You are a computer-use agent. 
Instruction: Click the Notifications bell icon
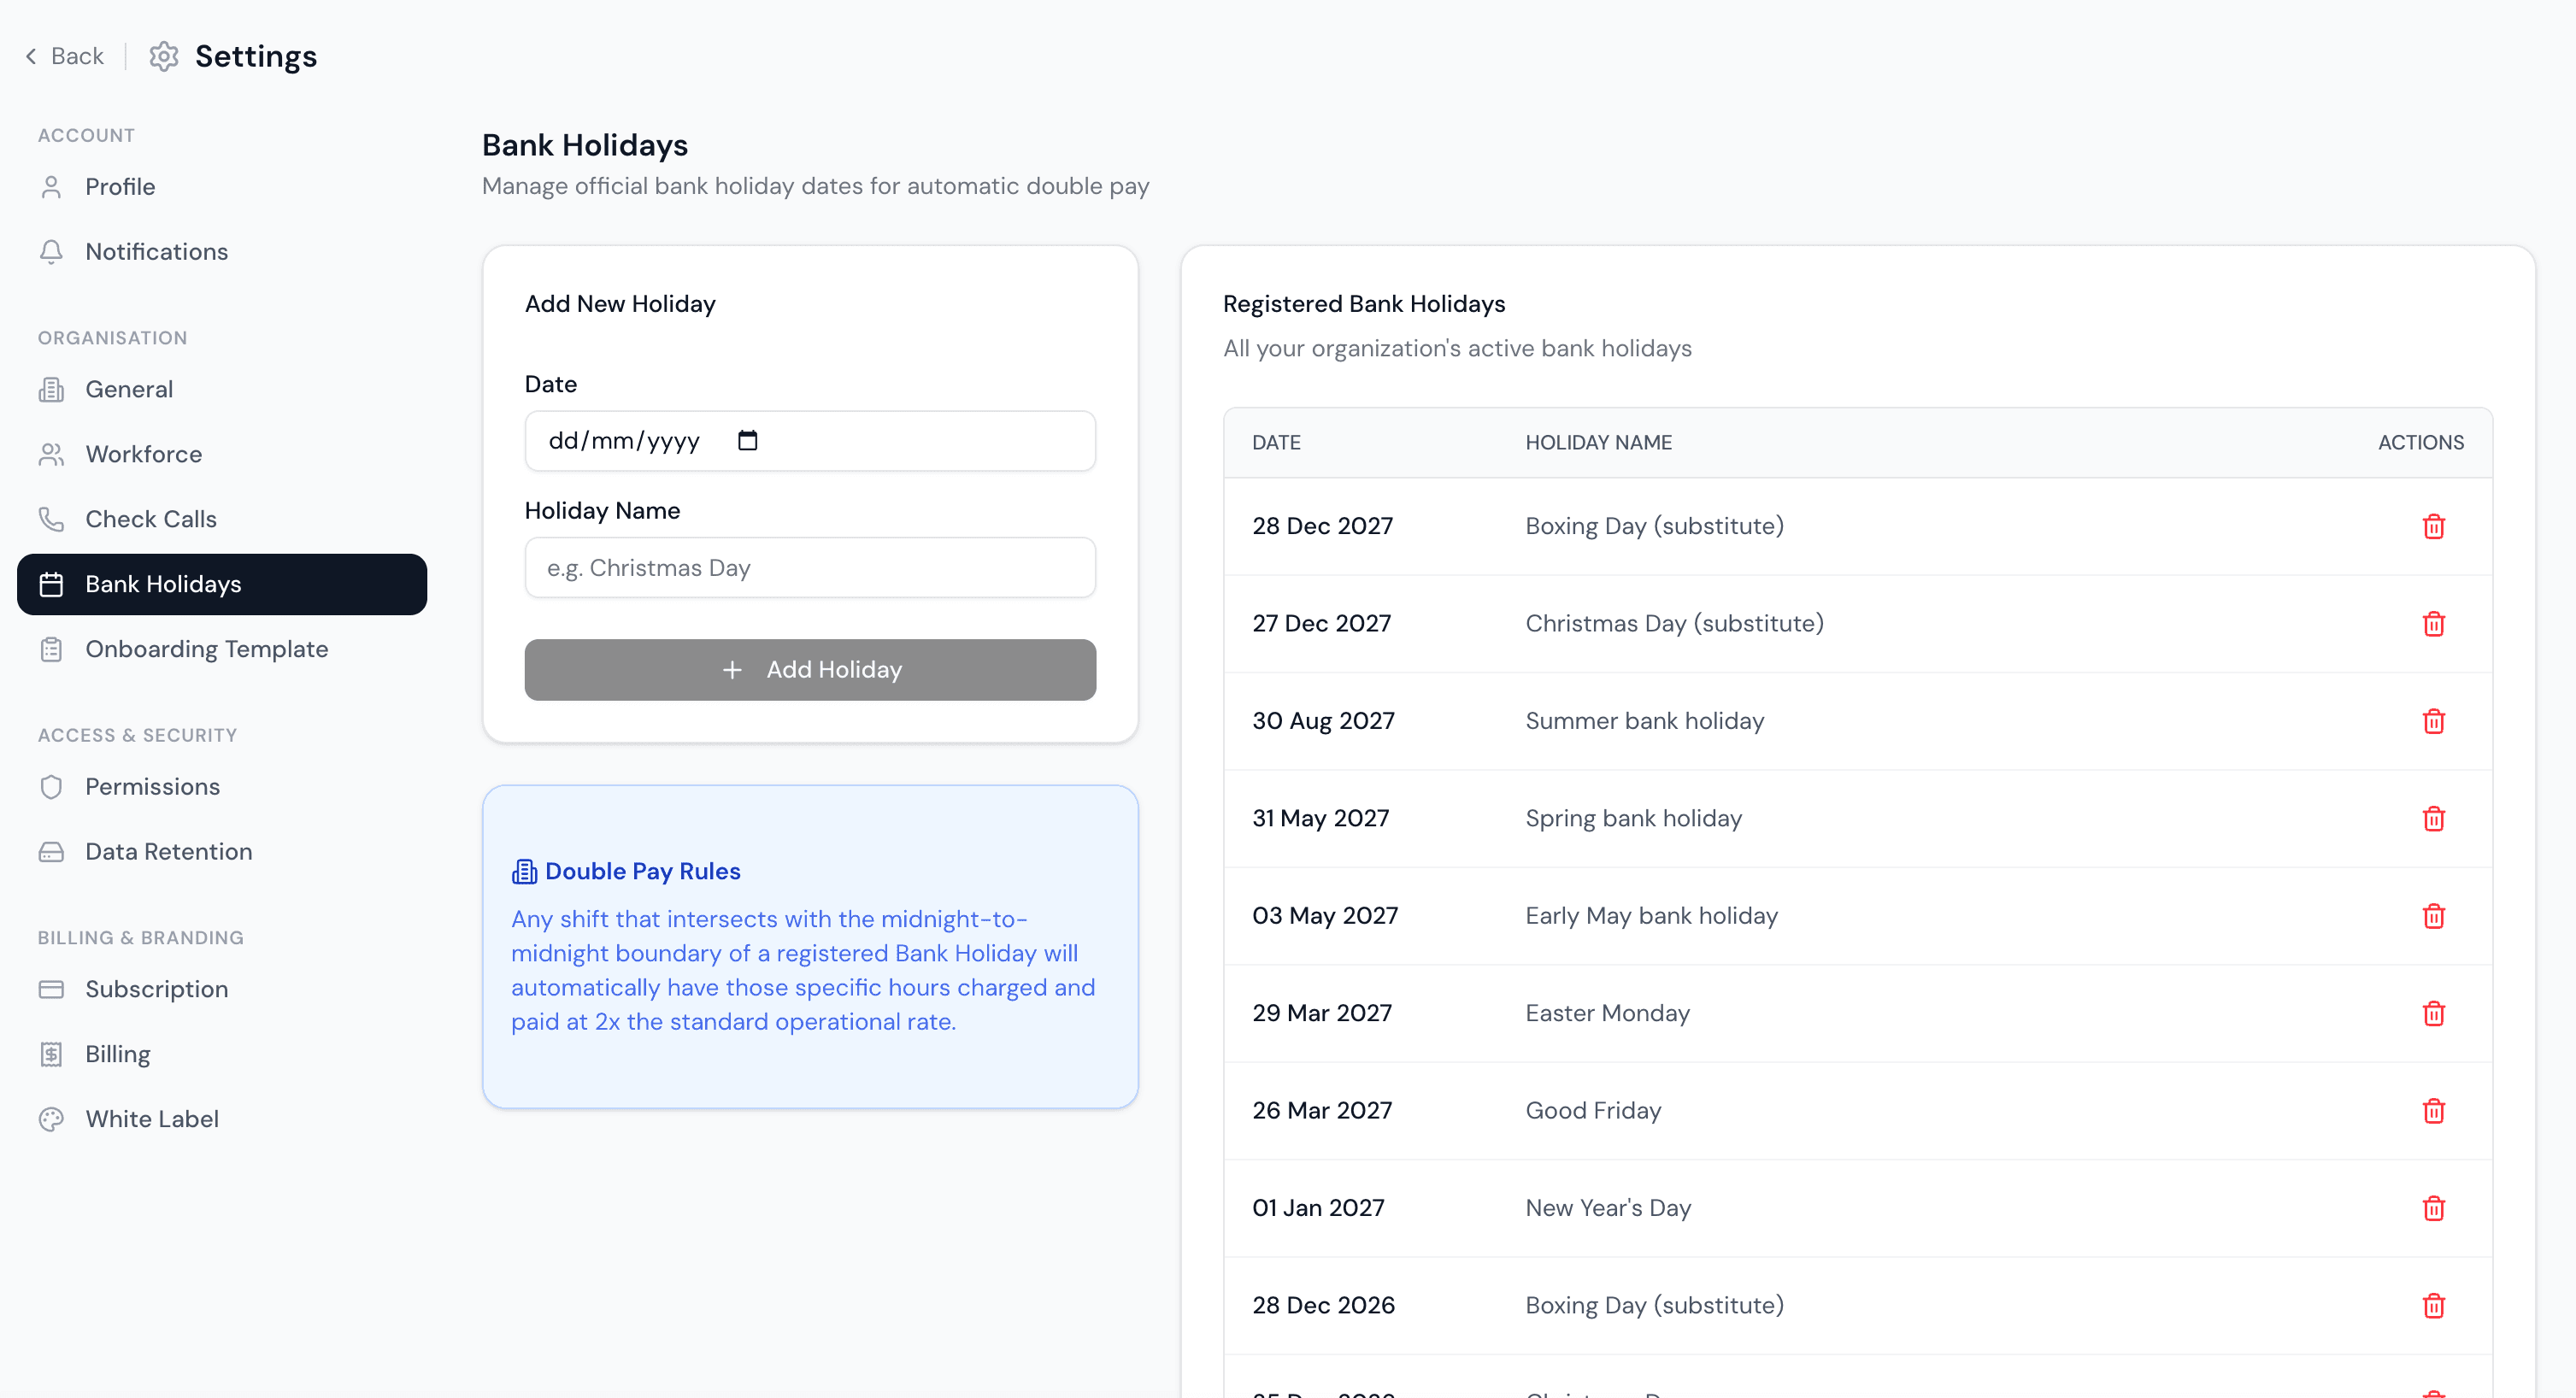(51, 252)
